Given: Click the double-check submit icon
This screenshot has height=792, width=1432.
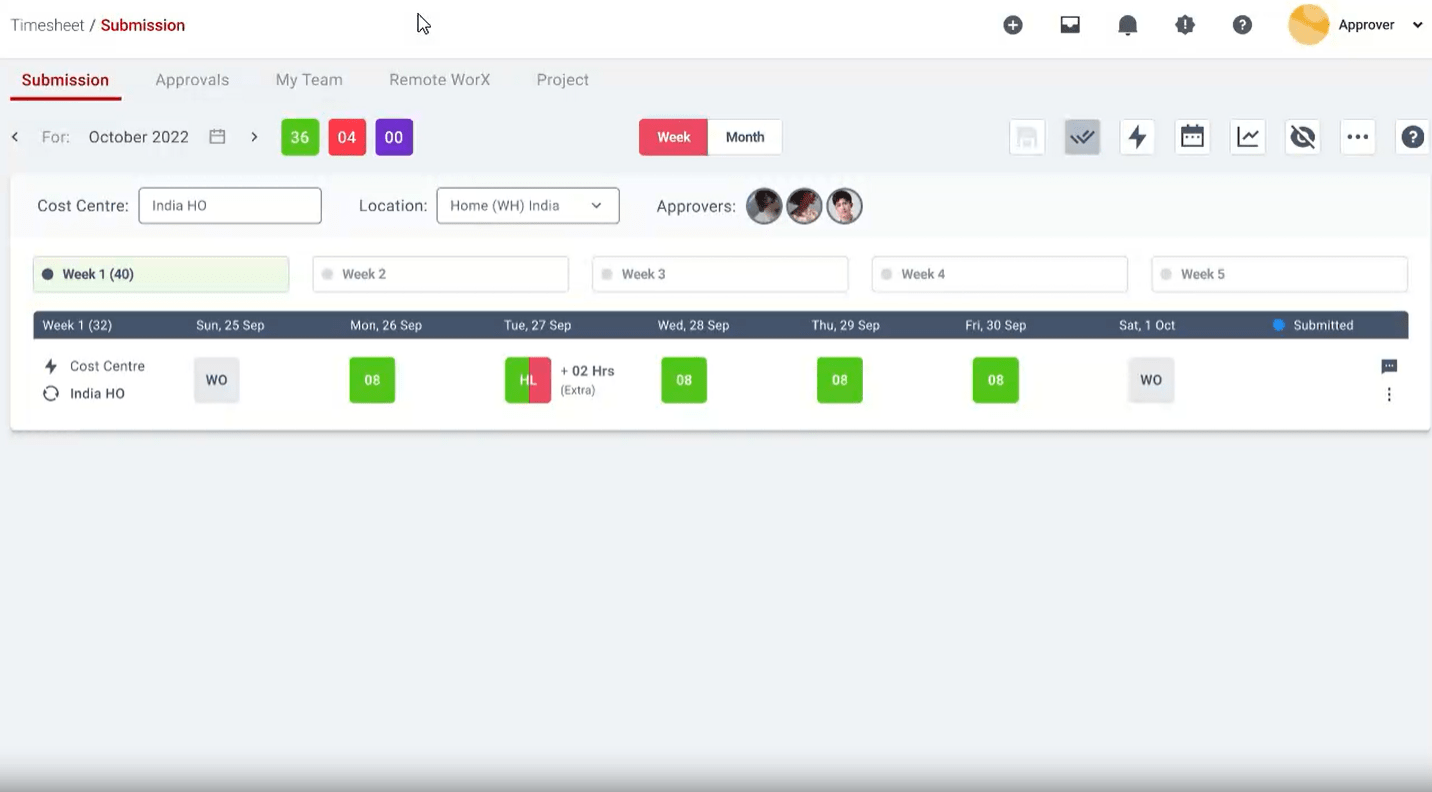Looking at the screenshot, I should click(1082, 138).
